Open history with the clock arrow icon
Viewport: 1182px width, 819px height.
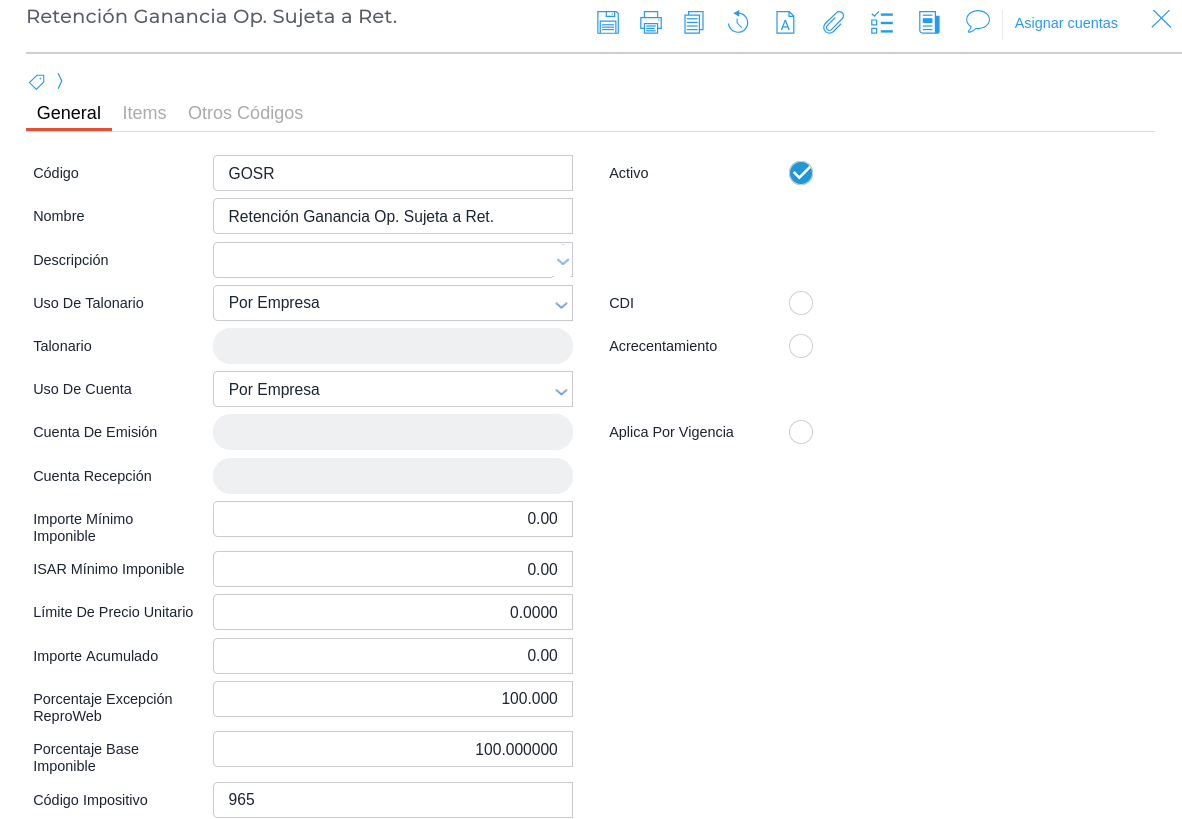coord(738,22)
